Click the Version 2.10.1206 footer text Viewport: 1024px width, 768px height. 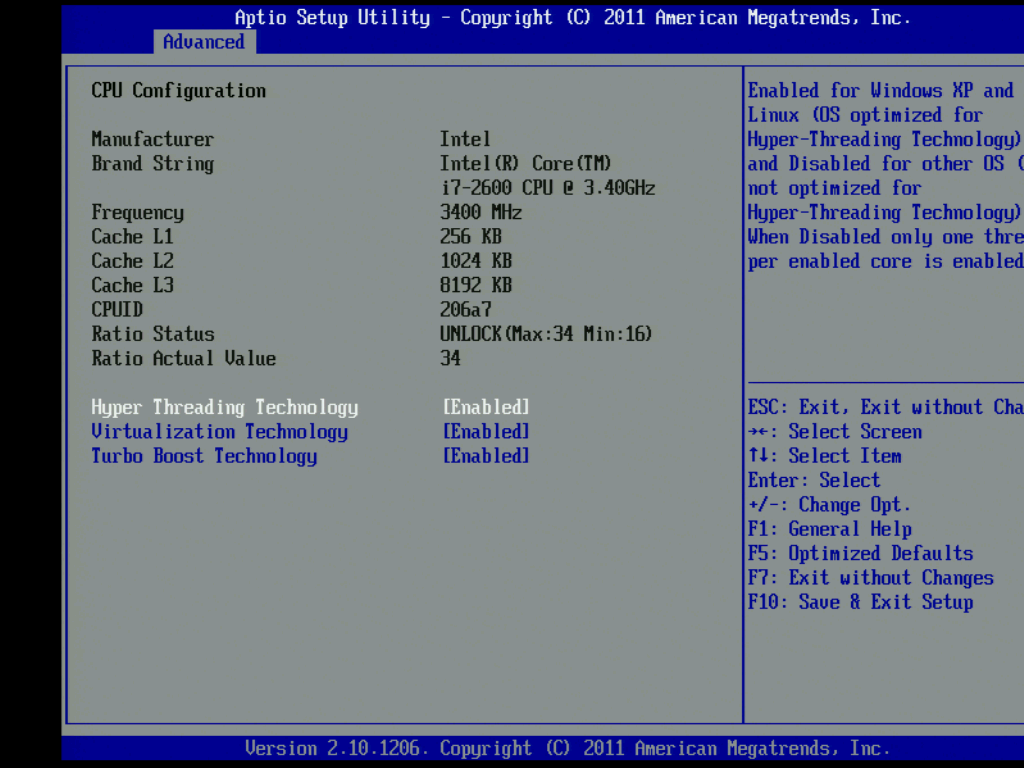pos(568,748)
